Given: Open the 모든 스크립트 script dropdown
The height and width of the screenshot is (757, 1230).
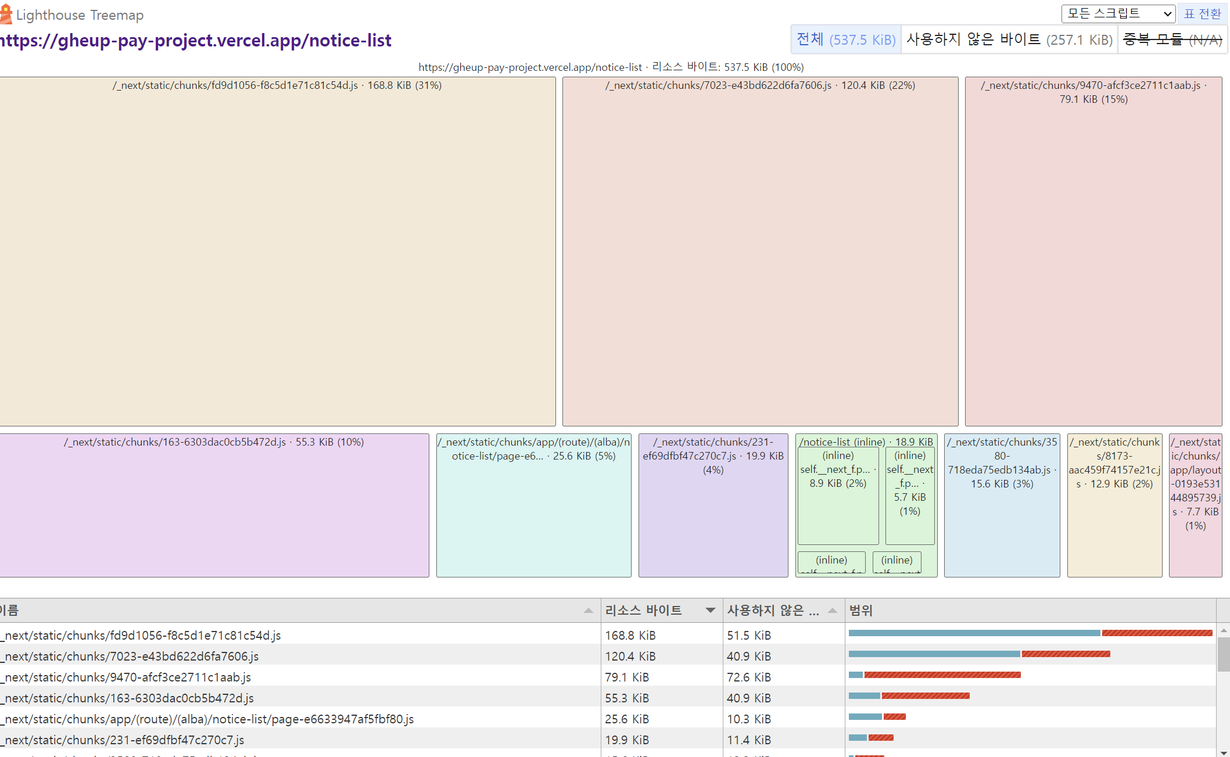Looking at the screenshot, I should [x=1118, y=14].
